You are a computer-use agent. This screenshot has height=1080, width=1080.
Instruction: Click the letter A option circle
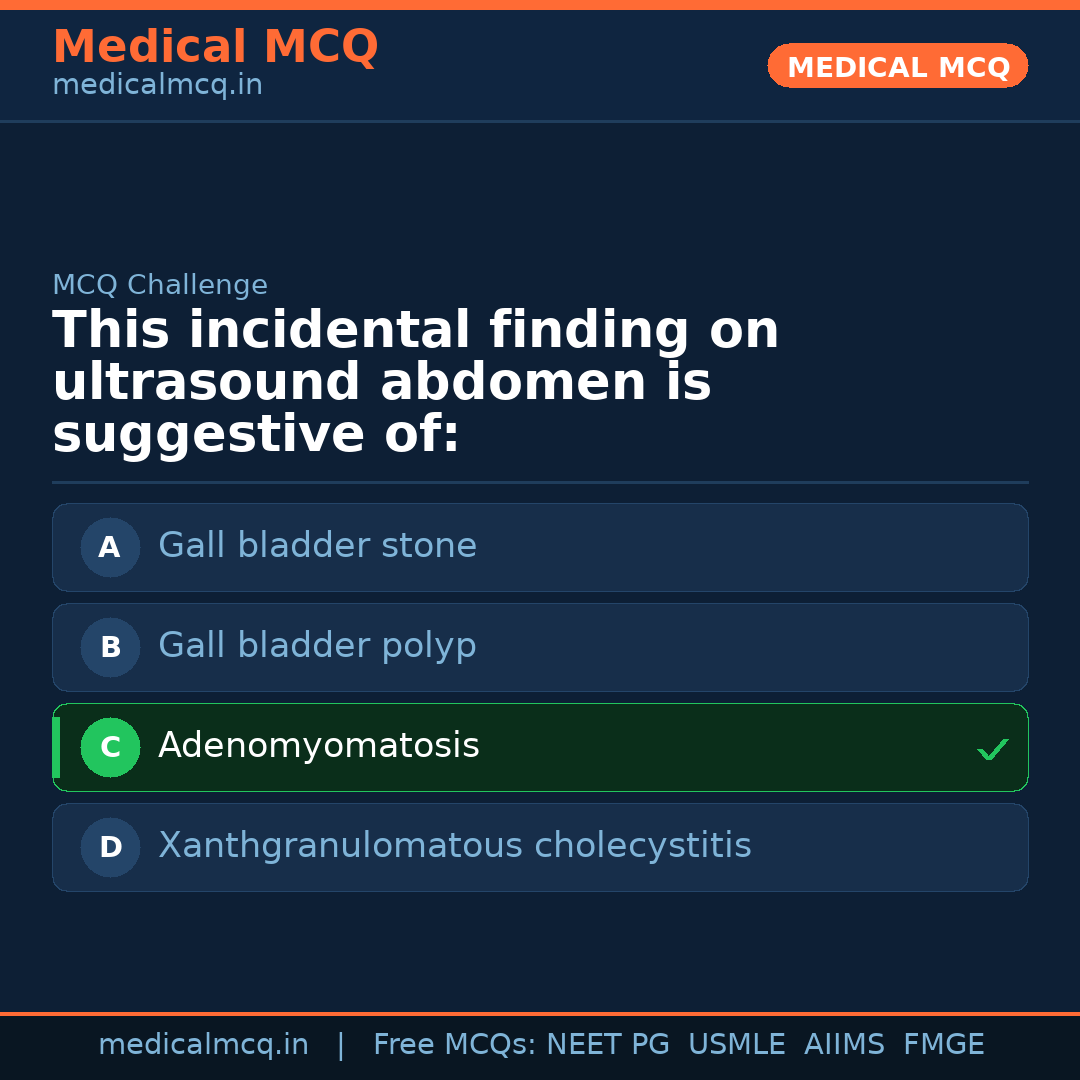pos(110,547)
